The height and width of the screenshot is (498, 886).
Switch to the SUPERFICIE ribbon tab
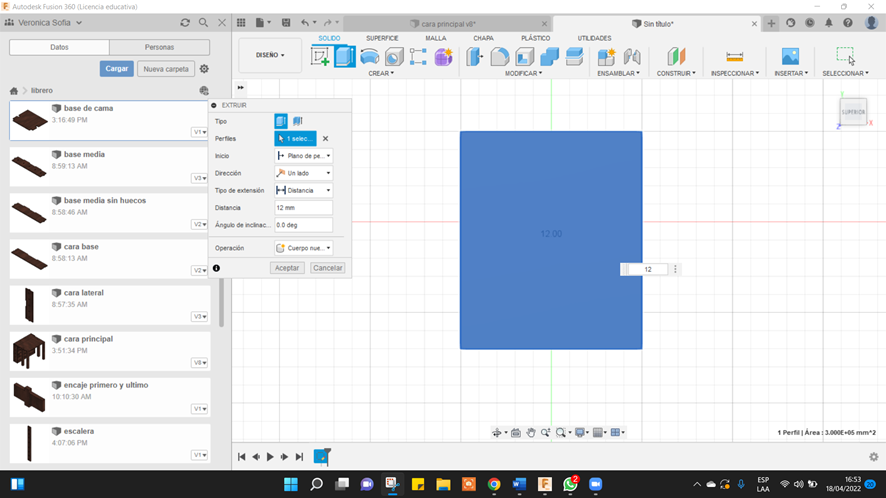(382, 38)
